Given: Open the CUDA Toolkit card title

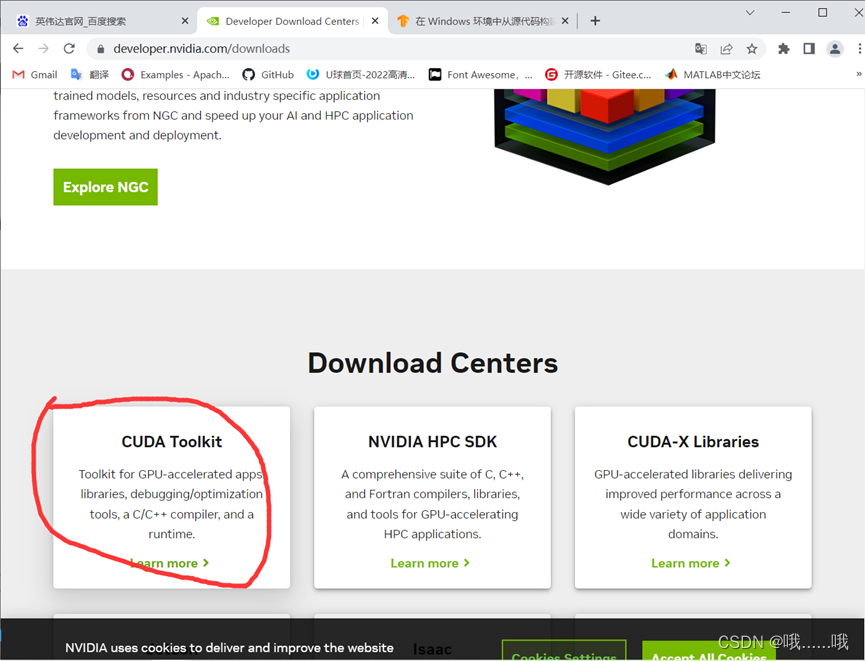Looking at the screenshot, I should 172,442.
